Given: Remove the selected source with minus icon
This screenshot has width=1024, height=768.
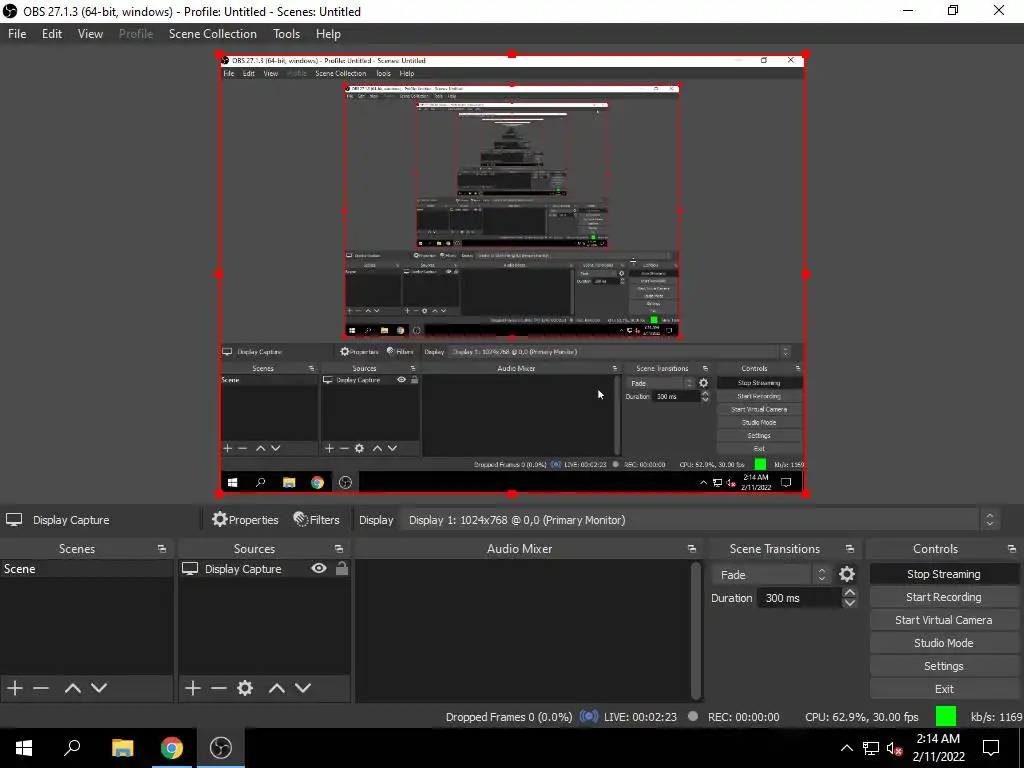Looking at the screenshot, I should click(219, 688).
